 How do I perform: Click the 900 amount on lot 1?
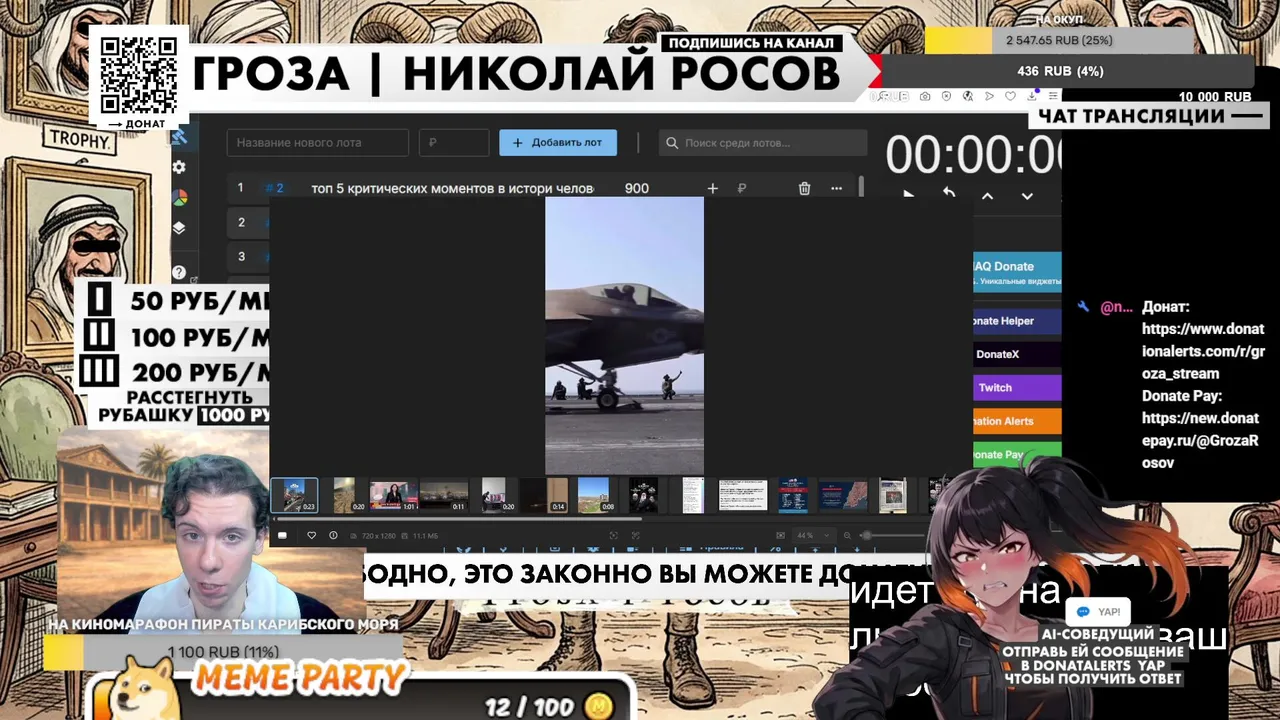(x=636, y=188)
